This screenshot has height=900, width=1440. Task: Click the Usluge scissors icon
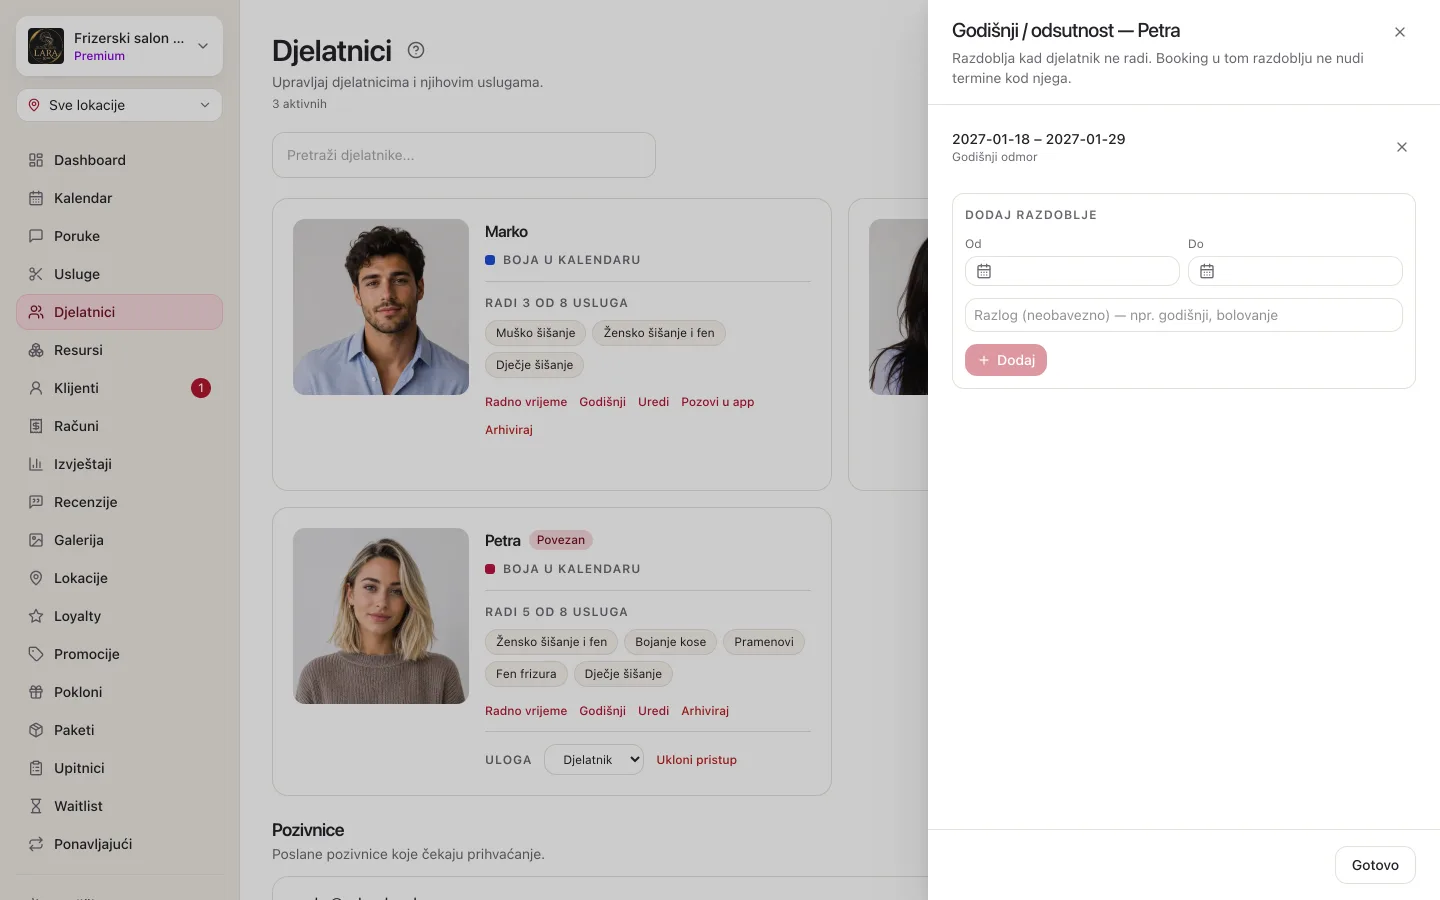click(x=36, y=274)
